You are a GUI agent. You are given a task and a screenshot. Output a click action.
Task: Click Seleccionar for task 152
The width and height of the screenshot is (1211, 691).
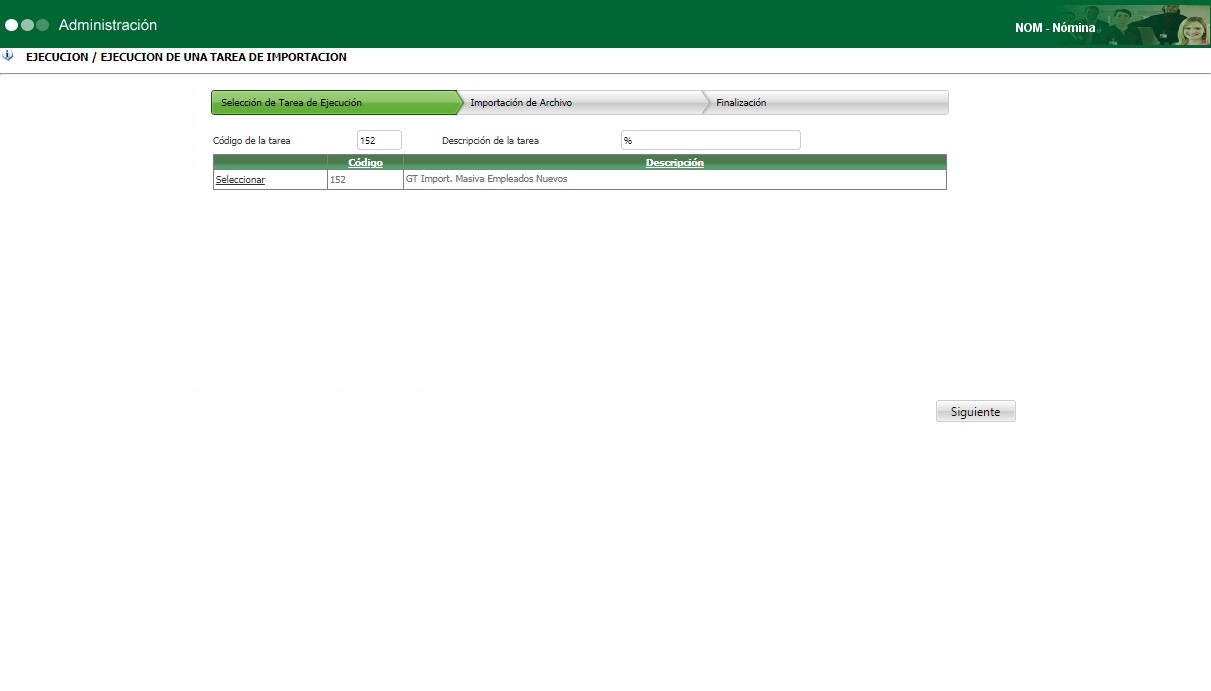click(x=240, y=180)
